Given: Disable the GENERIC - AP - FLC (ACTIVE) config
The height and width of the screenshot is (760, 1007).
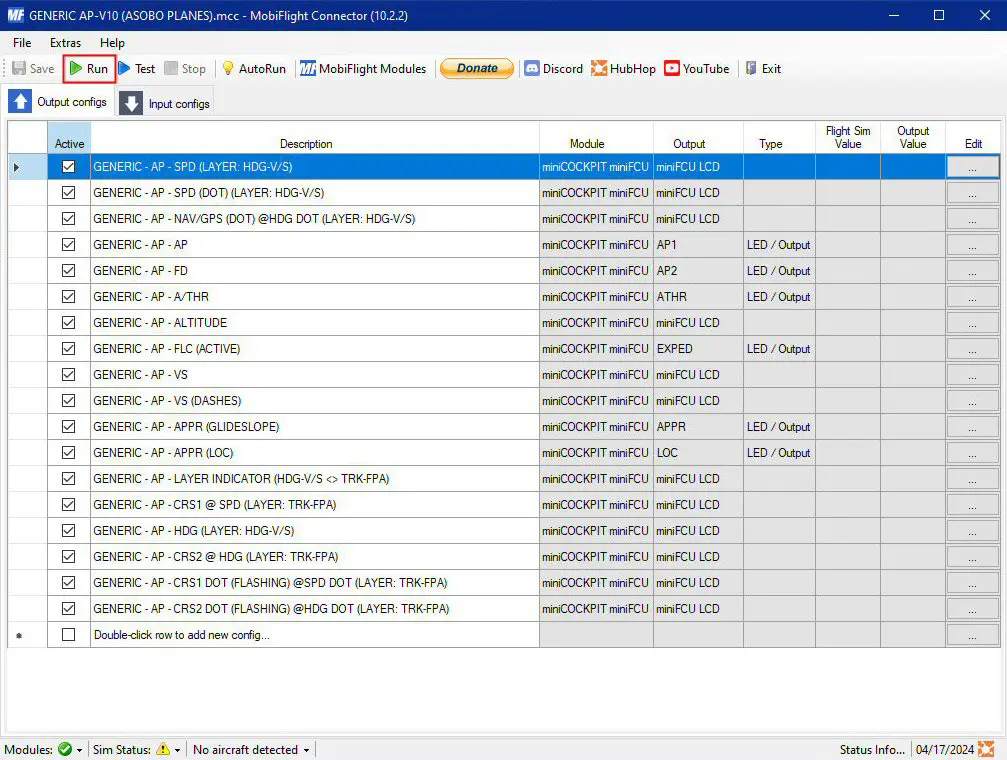Looking at the screenshot, I should pos(69,349).
